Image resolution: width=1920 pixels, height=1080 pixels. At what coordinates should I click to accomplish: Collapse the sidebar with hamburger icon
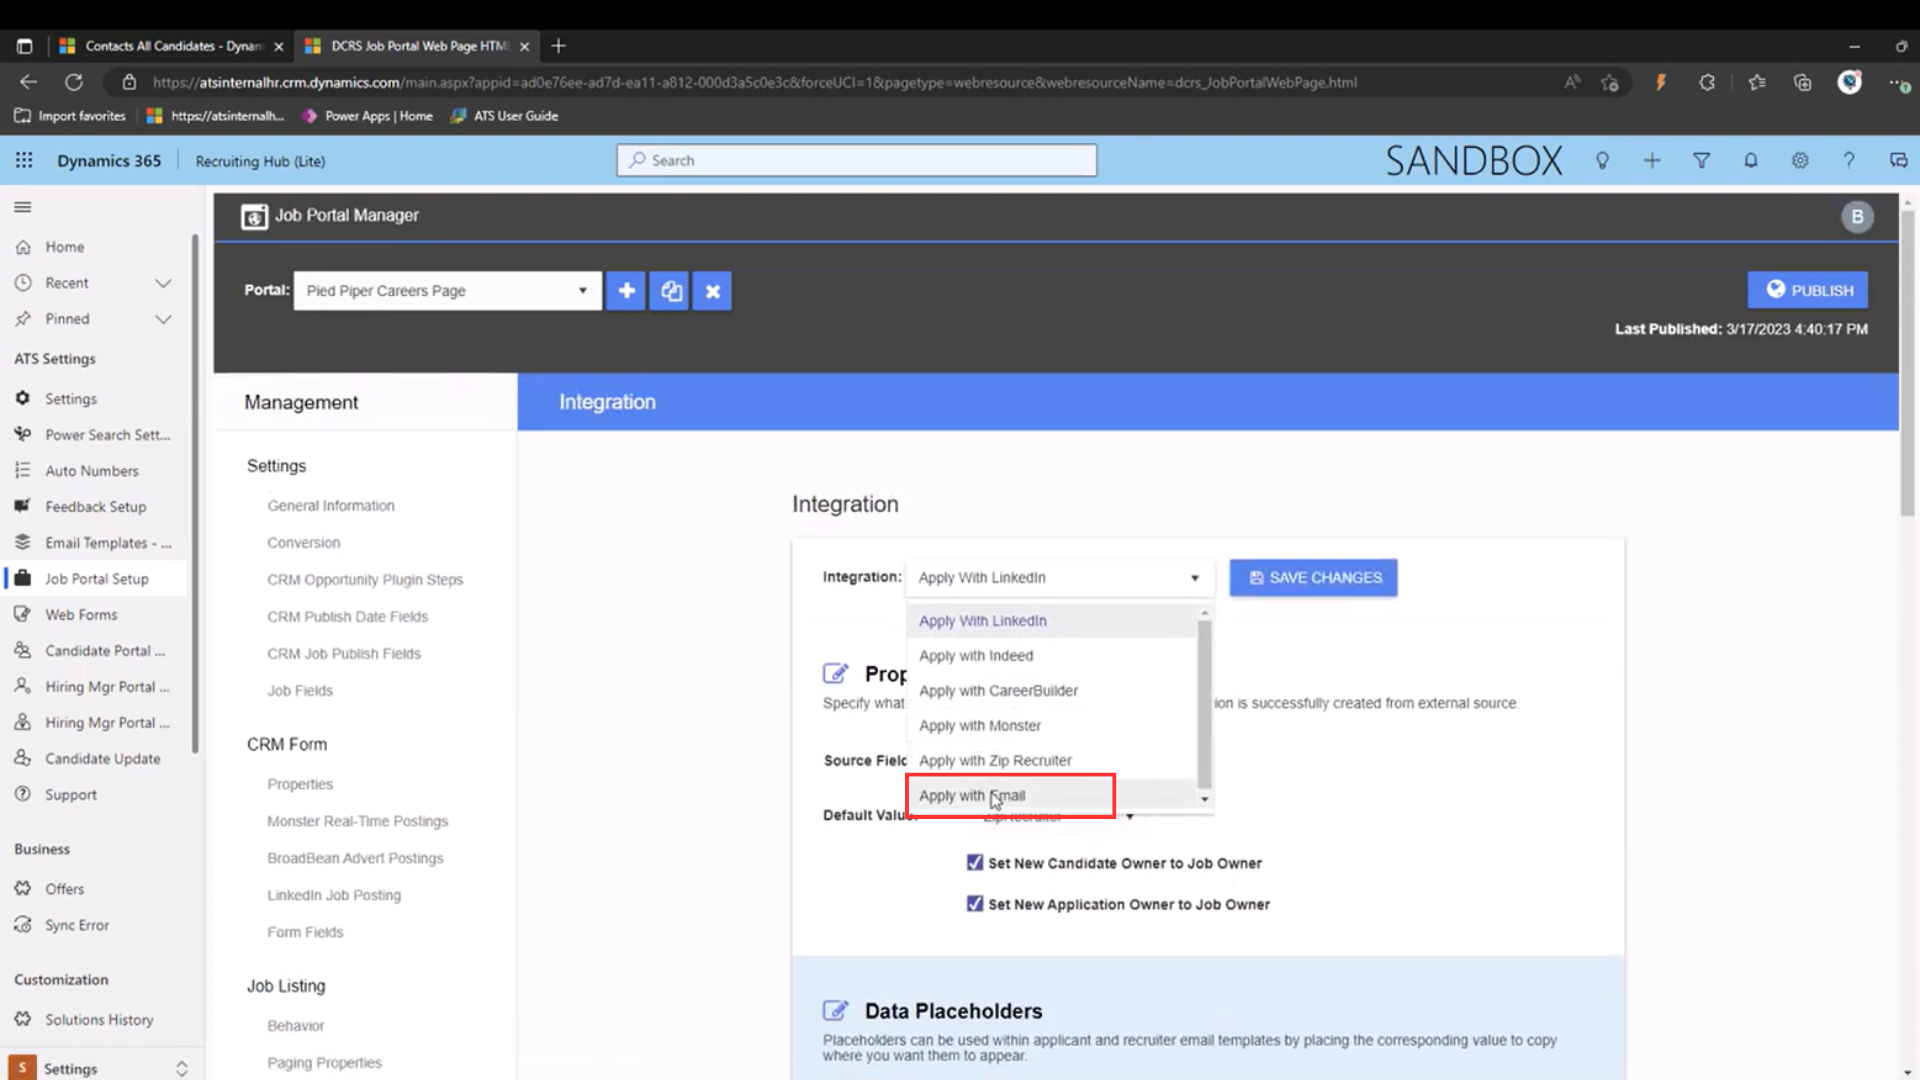click(23, 207)
